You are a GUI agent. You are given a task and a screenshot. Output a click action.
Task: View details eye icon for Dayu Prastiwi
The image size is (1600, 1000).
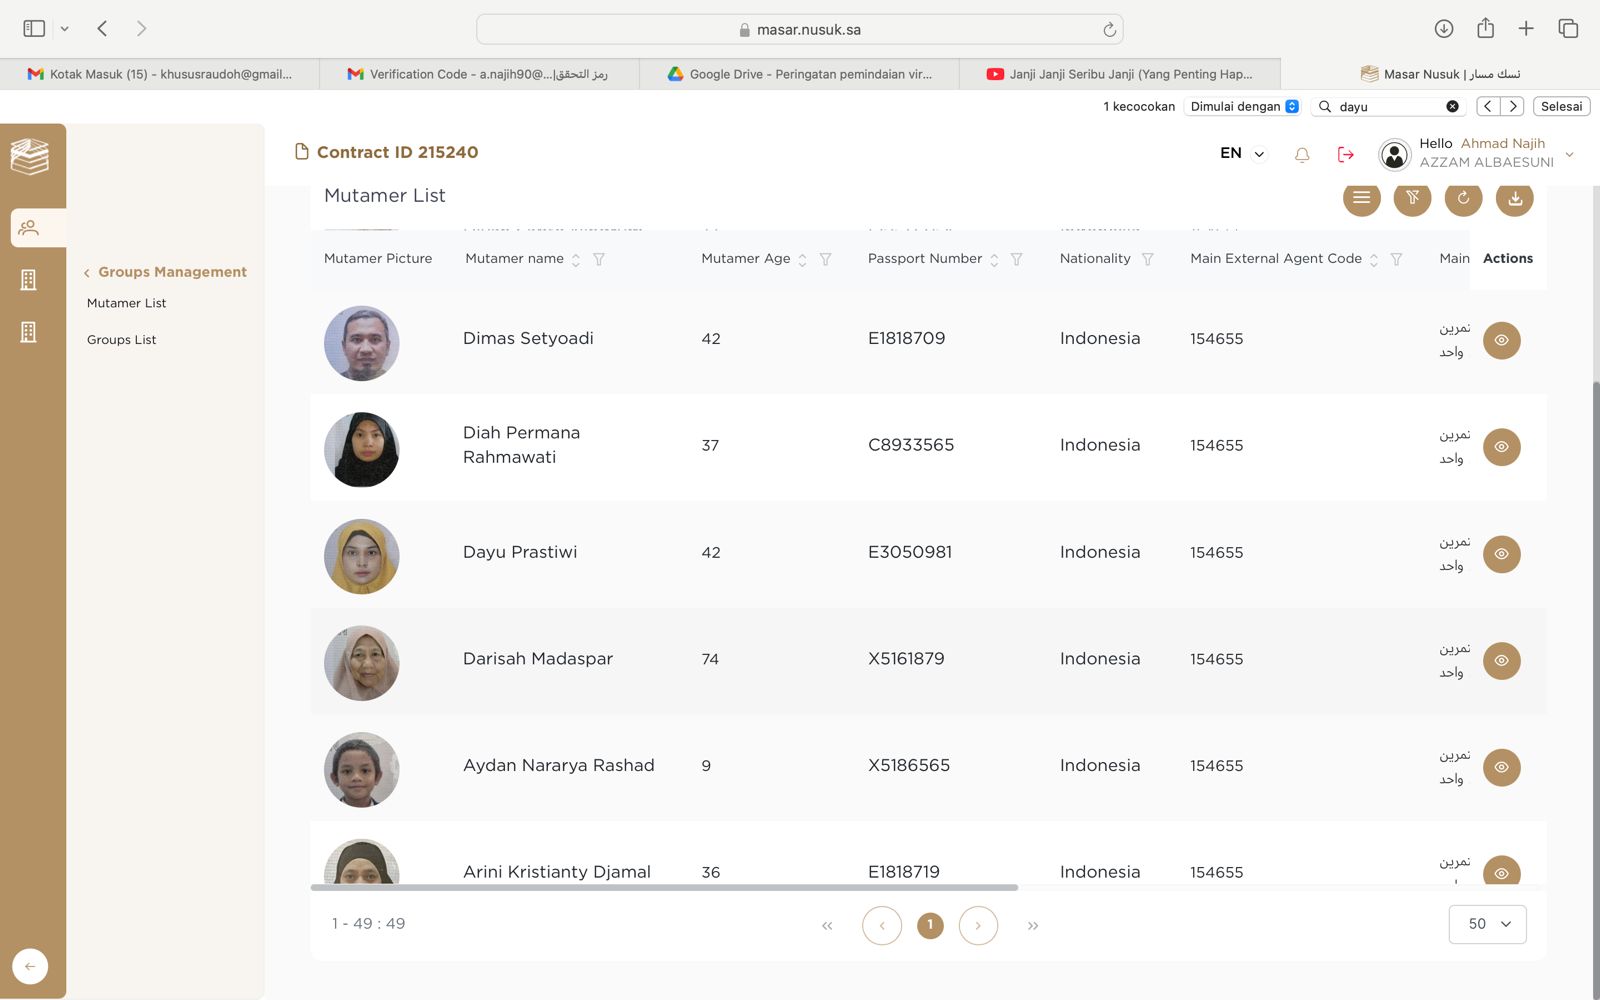coord(1501,554)
